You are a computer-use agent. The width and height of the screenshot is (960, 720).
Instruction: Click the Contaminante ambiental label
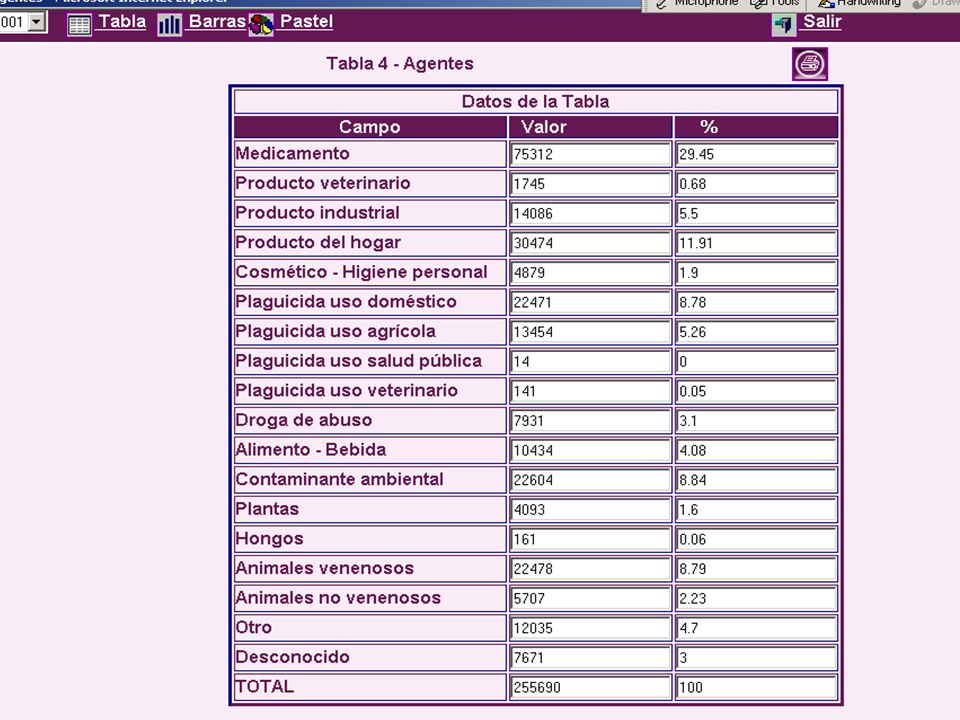click(340, 479)
